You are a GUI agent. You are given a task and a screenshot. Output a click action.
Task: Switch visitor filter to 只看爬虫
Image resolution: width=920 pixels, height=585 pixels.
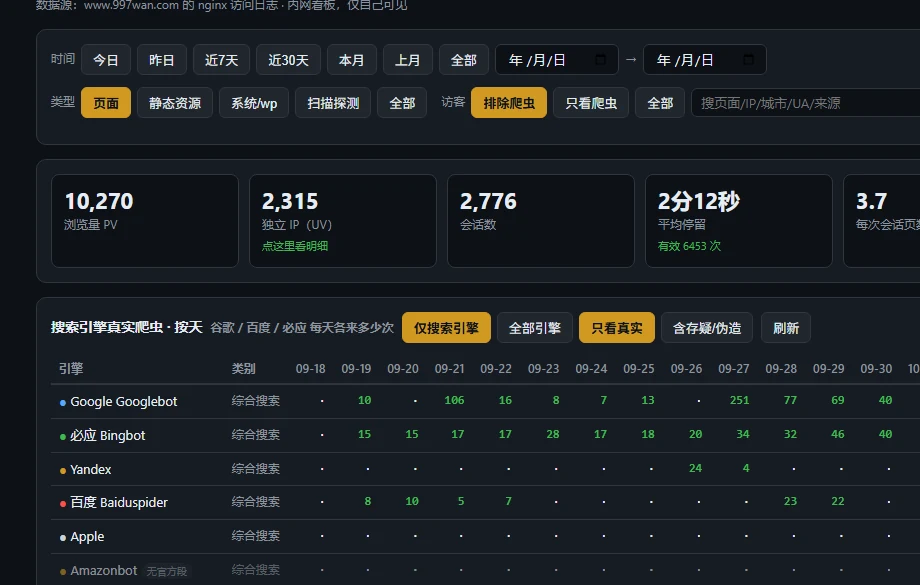coord(591,103)
